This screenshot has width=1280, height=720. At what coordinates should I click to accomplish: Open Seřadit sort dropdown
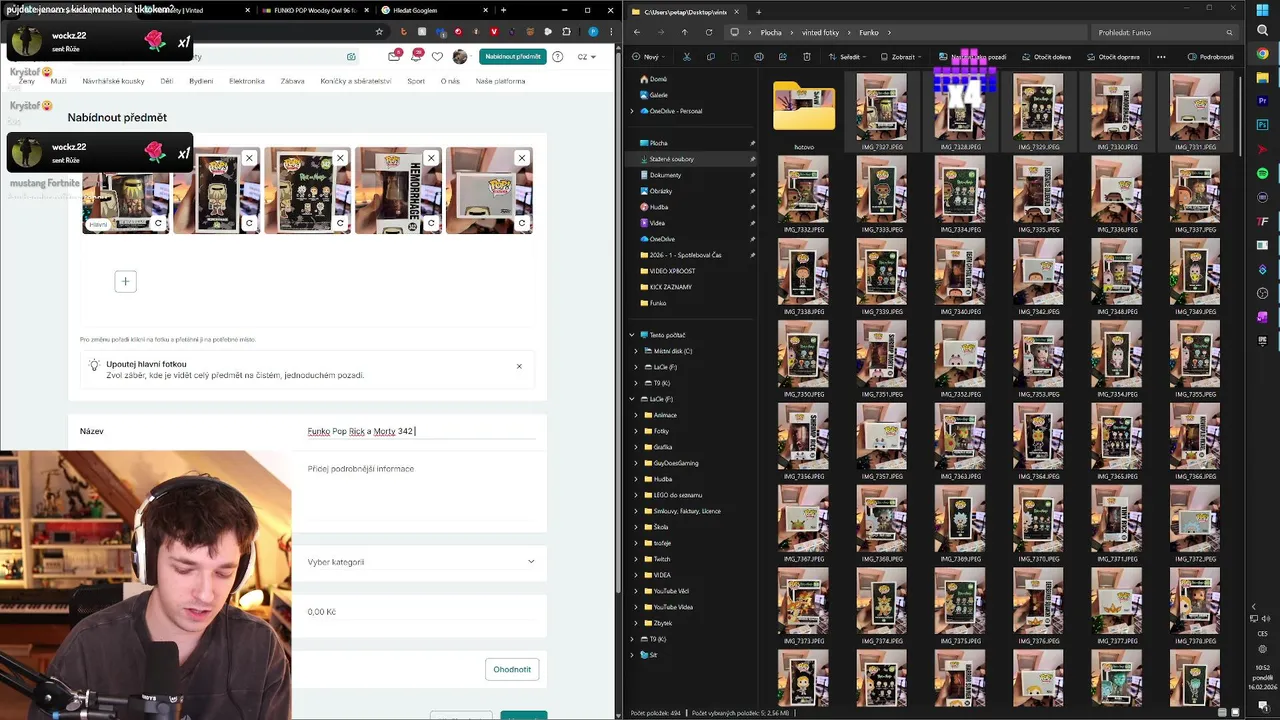point(850,57)
